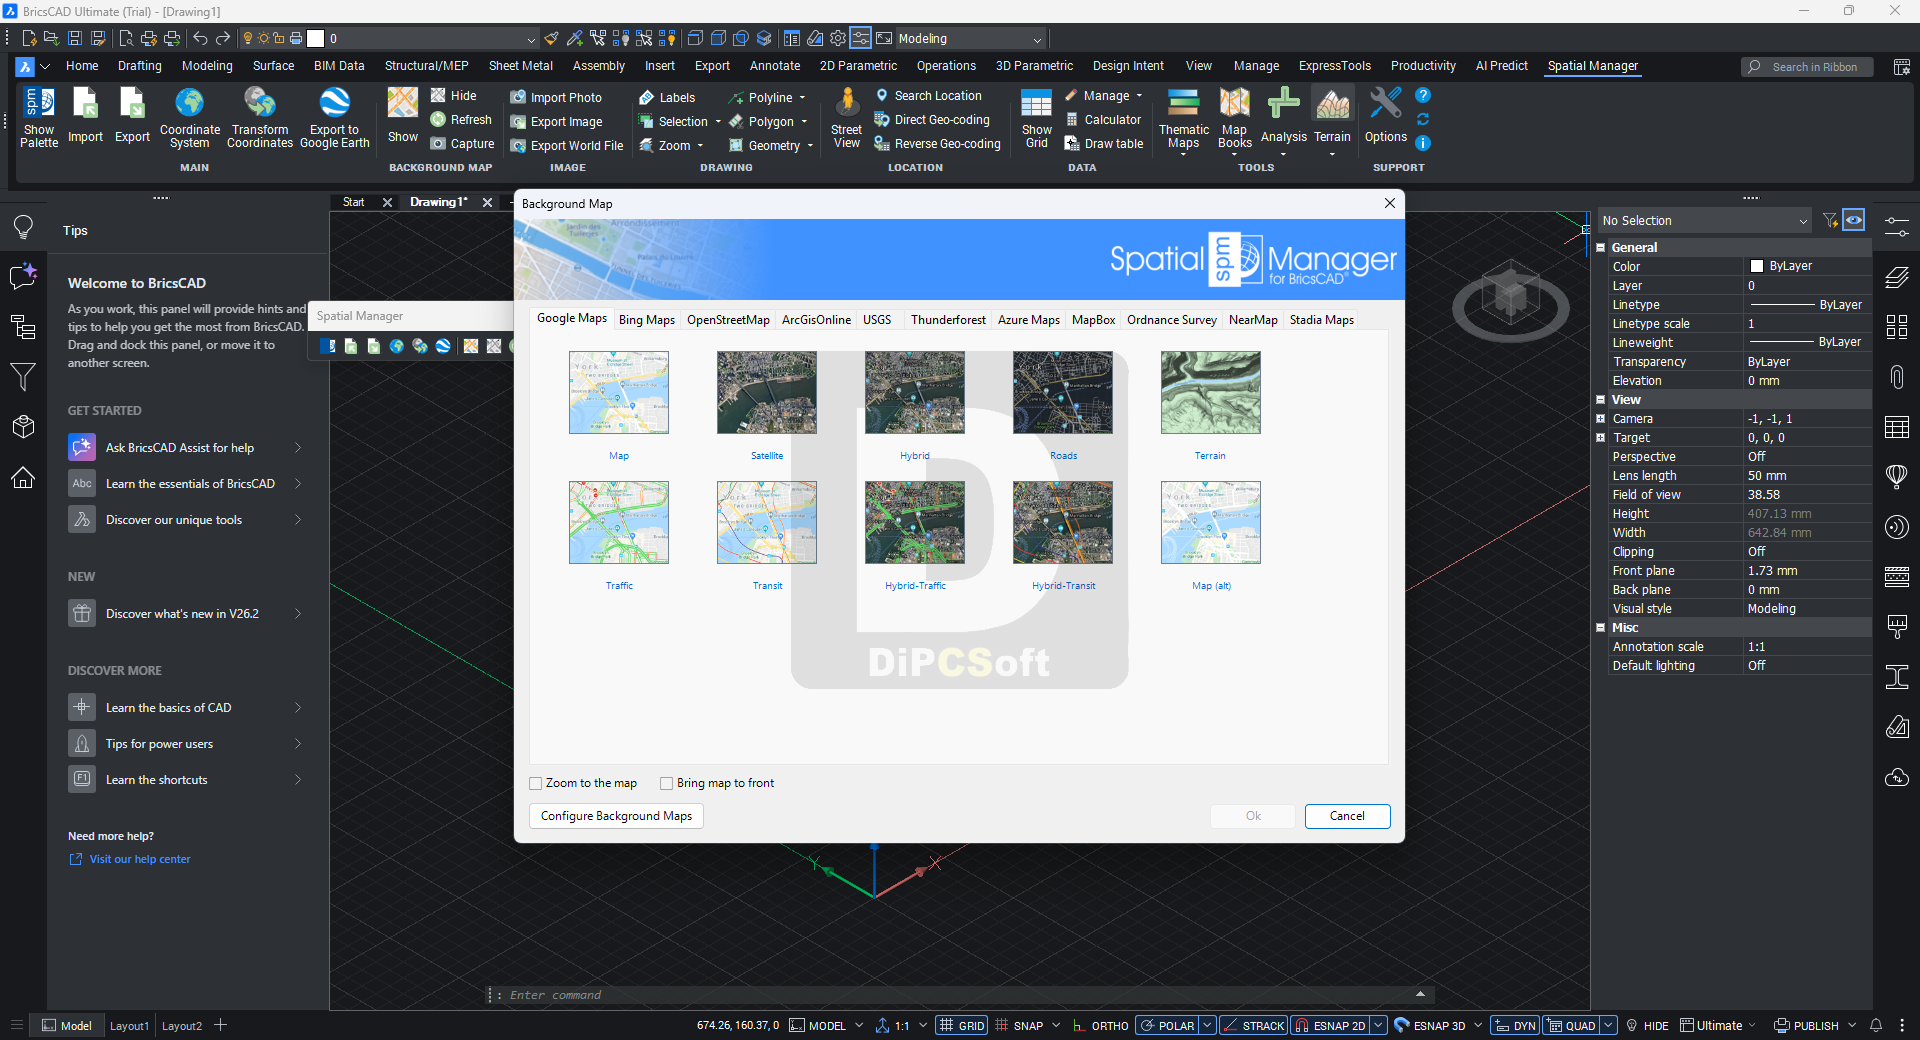The width and height of the screenshot is (1920, 1040).
Task: Open the Drafting ribbon tab
Action: pos(139,66)
